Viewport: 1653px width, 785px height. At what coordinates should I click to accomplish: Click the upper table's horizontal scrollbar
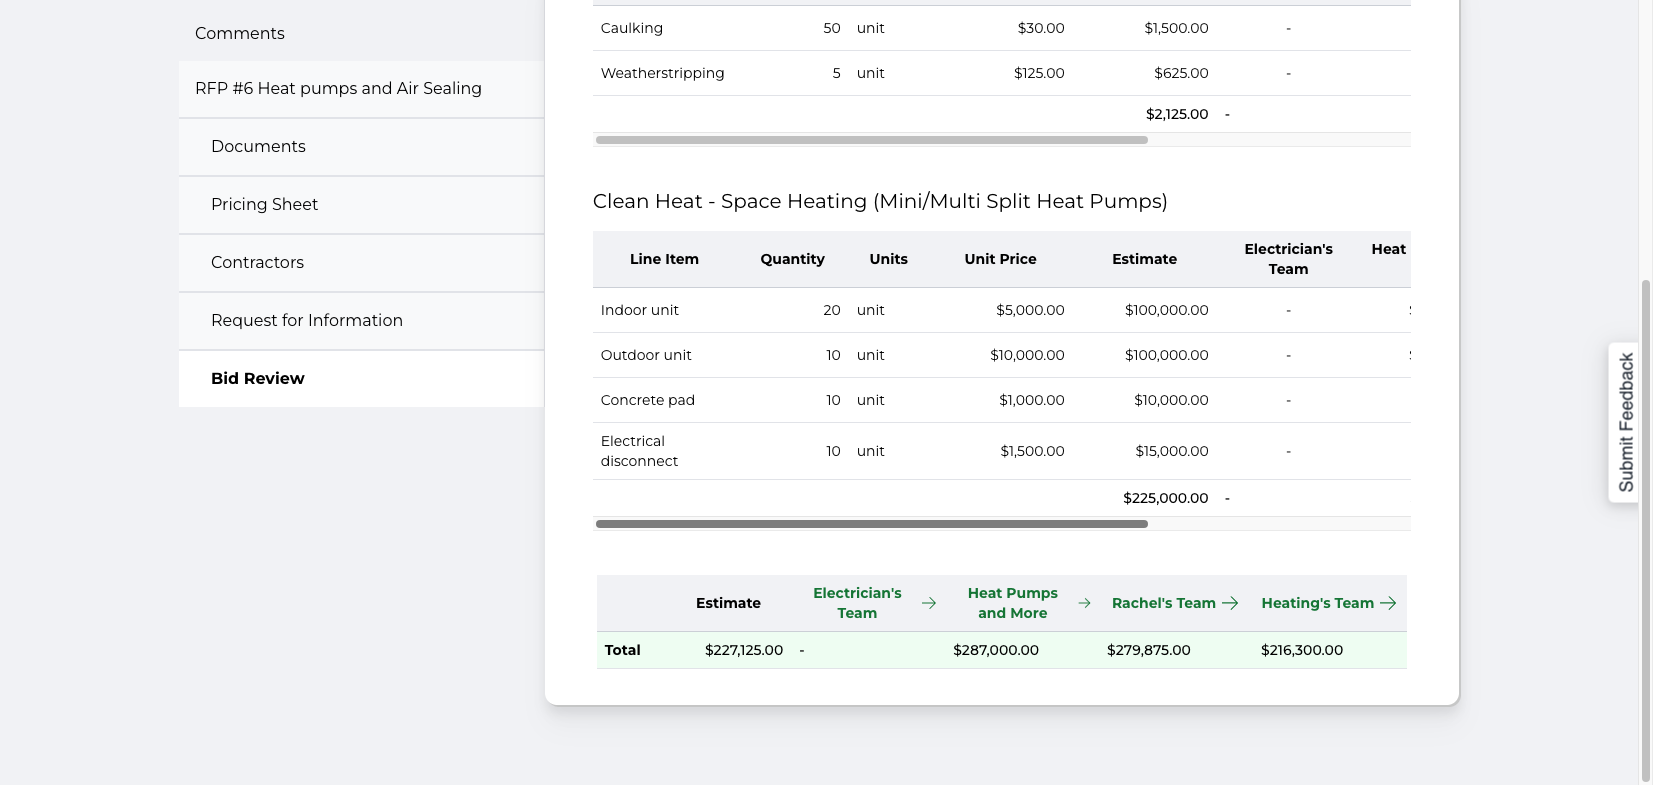tap(871, 140)
